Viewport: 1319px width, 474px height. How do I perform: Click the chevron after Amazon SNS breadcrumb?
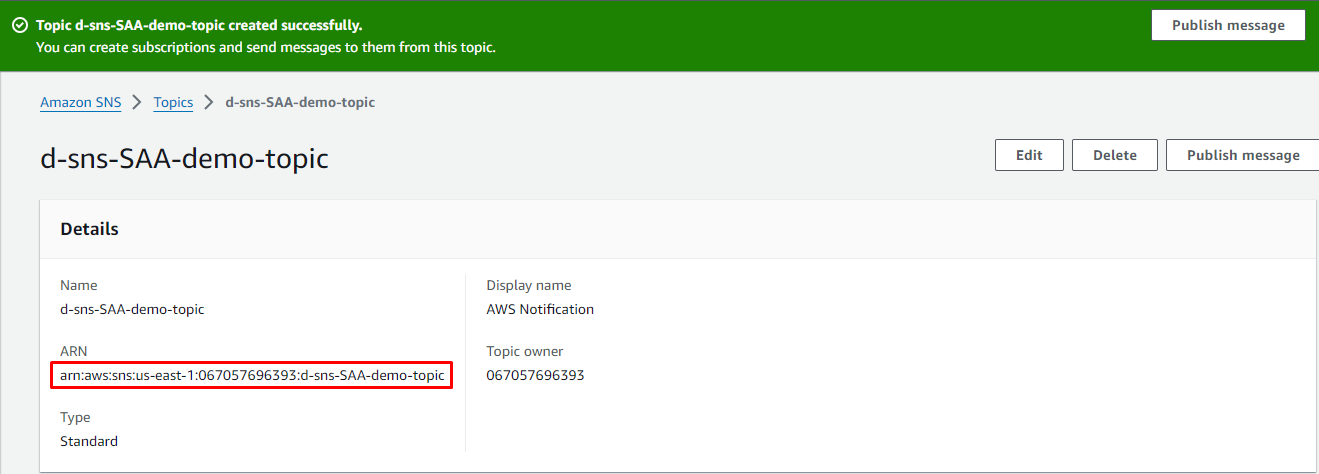(x=137, y=102)
